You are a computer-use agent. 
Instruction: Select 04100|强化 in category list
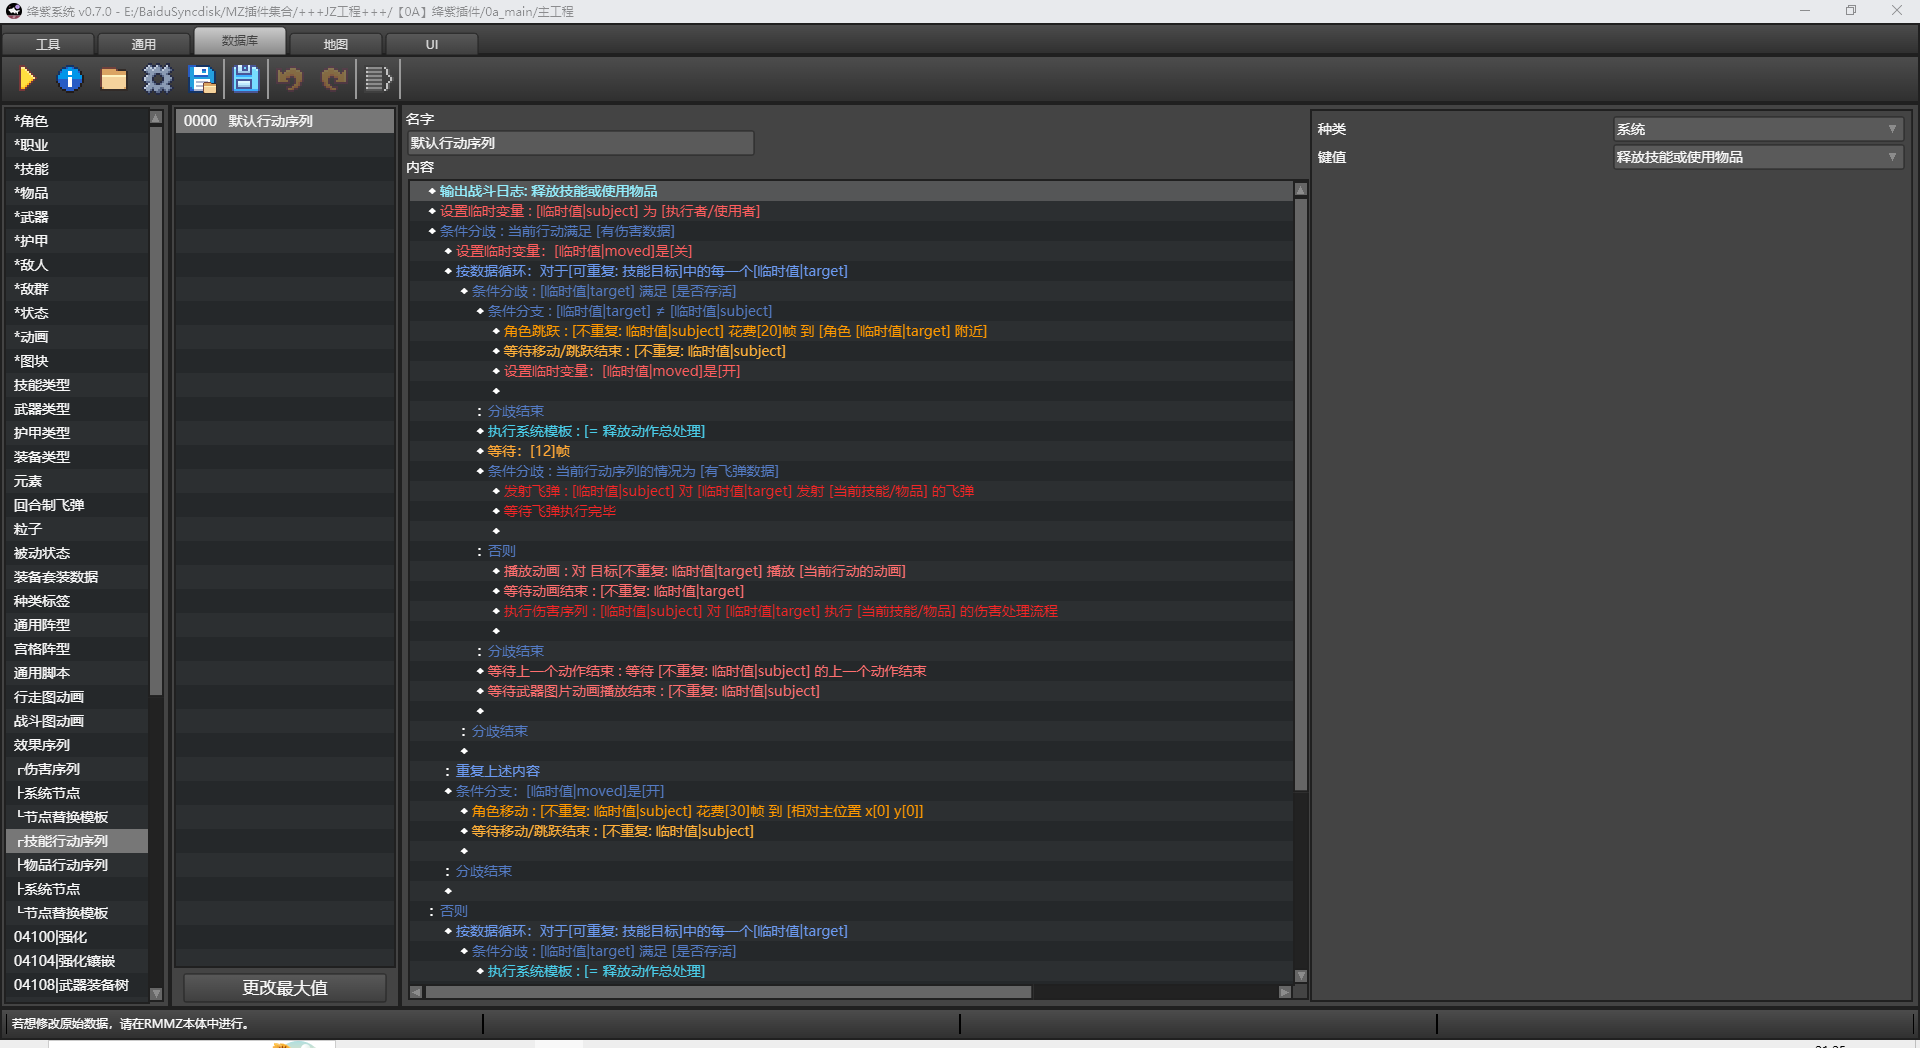[x=78, y=937]
